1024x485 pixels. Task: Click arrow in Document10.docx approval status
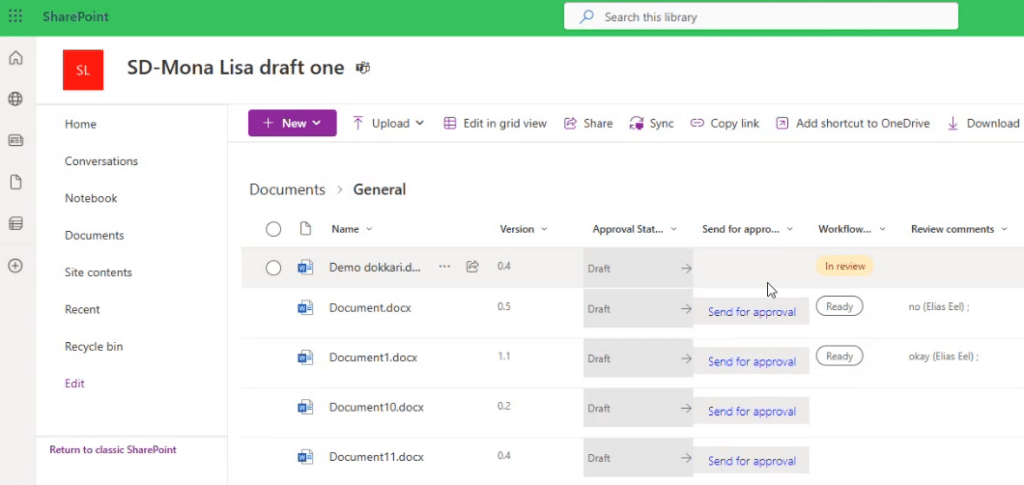[x=686, y=408]
